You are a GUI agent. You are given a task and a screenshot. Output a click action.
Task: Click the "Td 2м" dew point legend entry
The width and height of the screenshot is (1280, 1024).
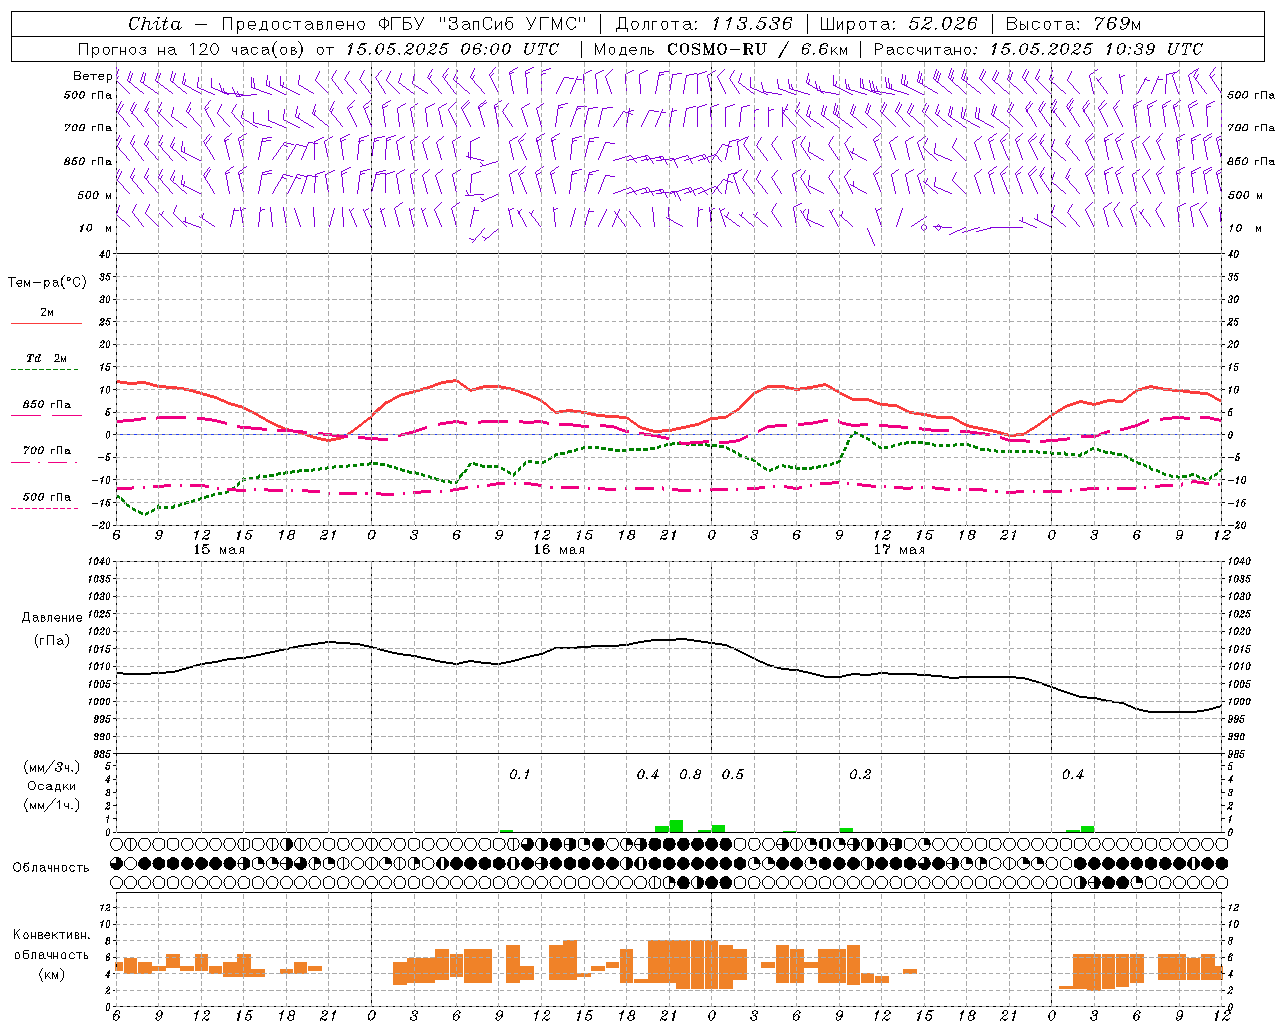tap(47, 358)
